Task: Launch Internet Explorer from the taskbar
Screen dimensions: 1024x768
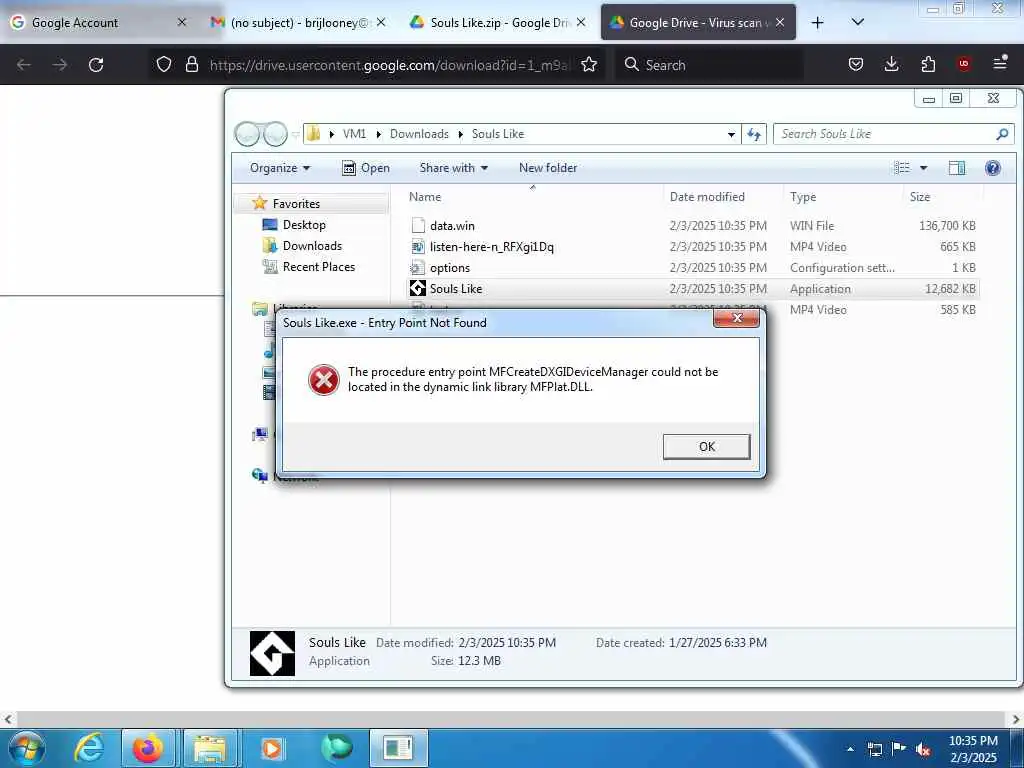Action: point(88,748)
